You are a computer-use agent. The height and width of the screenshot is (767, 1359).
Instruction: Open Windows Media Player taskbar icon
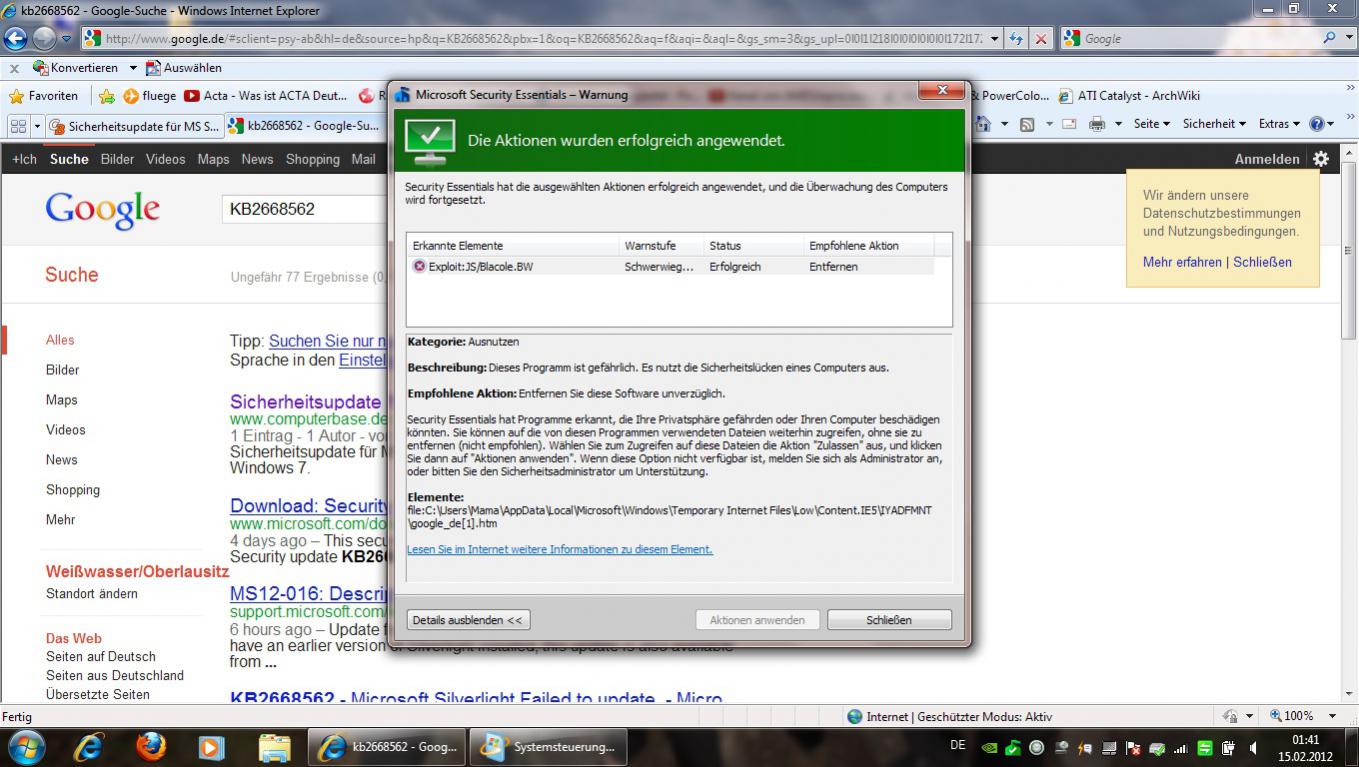[x=211, y=747]
